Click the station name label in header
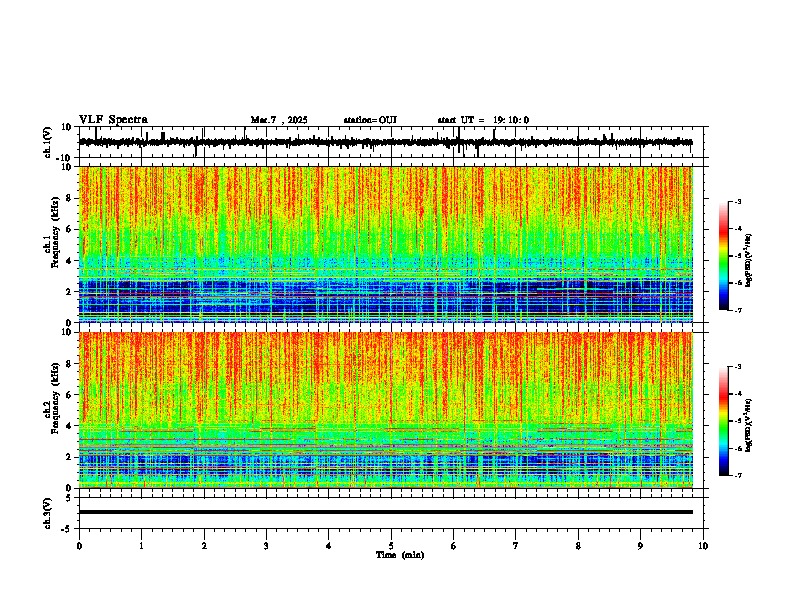The height and width of the screenshot is (612, 792). tap(370, 120)
